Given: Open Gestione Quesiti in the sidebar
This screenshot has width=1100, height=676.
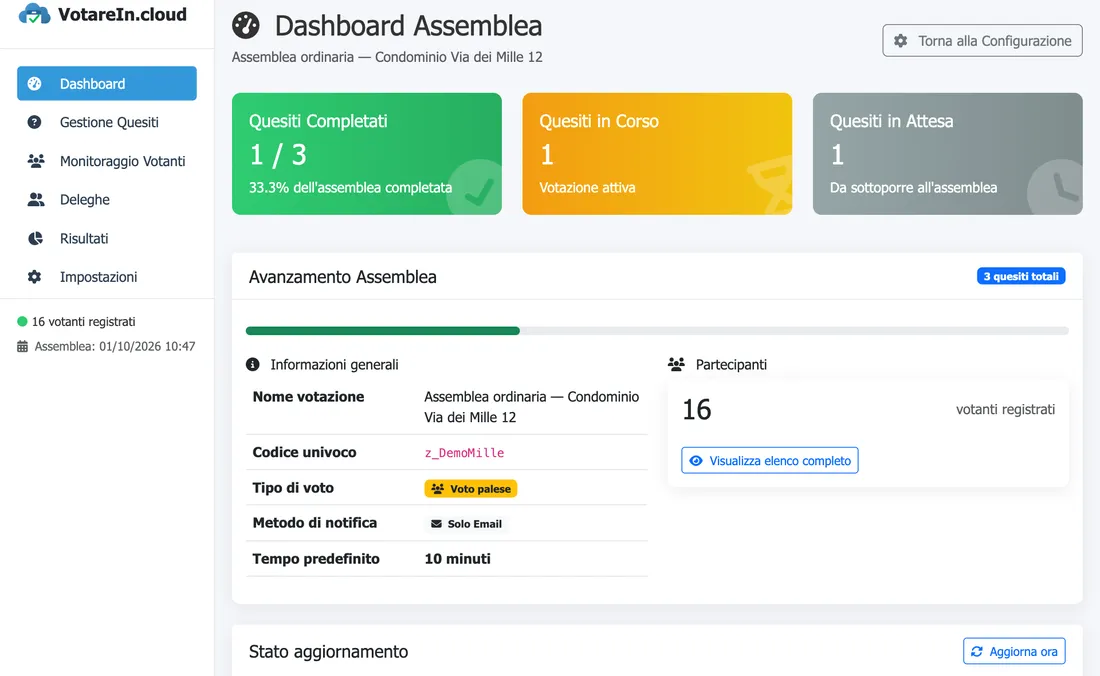Looking at the screenshot, I should (107, 122).
